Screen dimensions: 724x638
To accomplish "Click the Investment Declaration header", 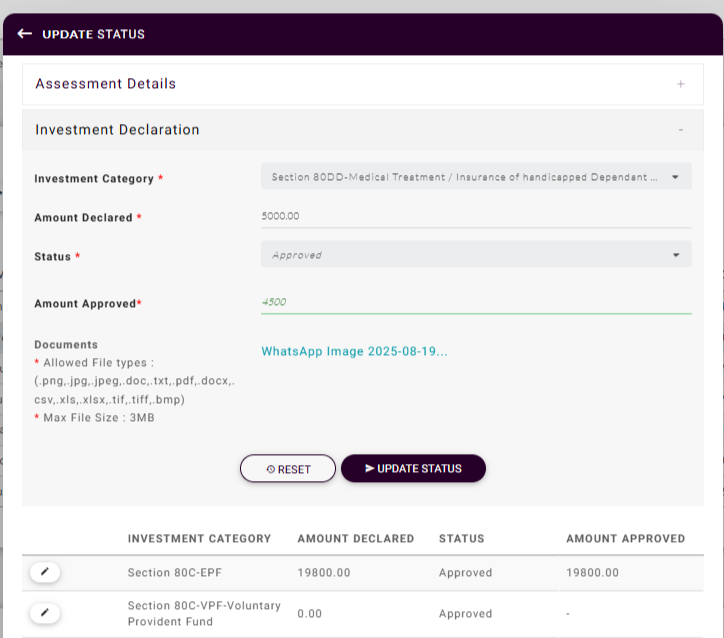I will 117,130.
